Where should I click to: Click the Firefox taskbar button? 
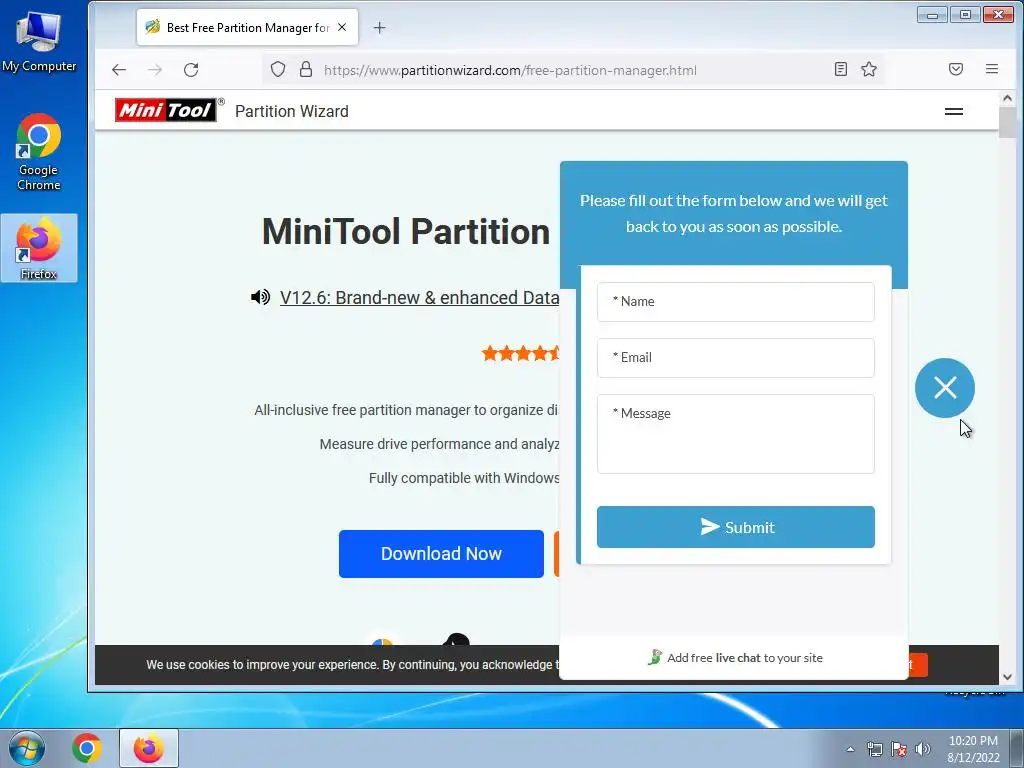[x=149, y=748]
